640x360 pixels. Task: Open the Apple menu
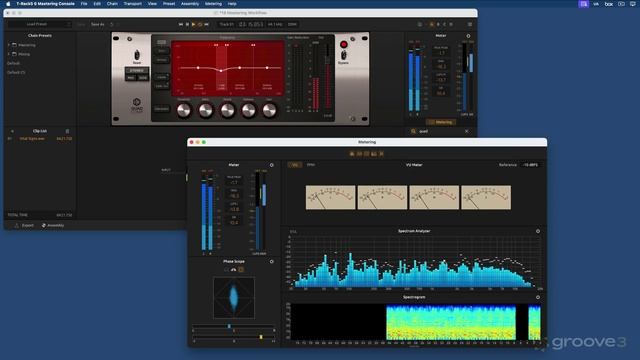[8, 4]
